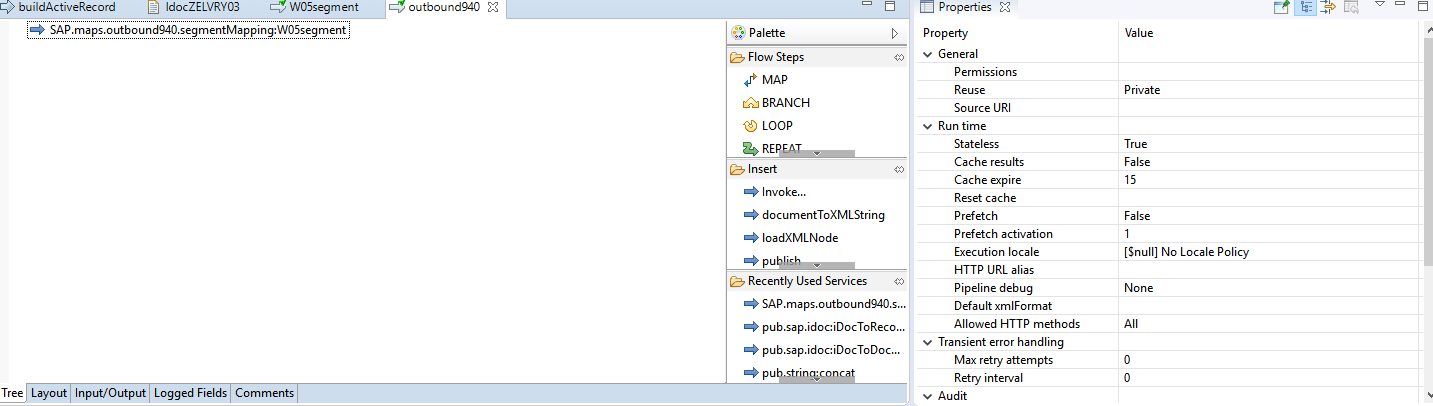Viewport: 1433px width, 406px height.
Task: Collapse the Run time property category
Action: [x=927, y=126]
